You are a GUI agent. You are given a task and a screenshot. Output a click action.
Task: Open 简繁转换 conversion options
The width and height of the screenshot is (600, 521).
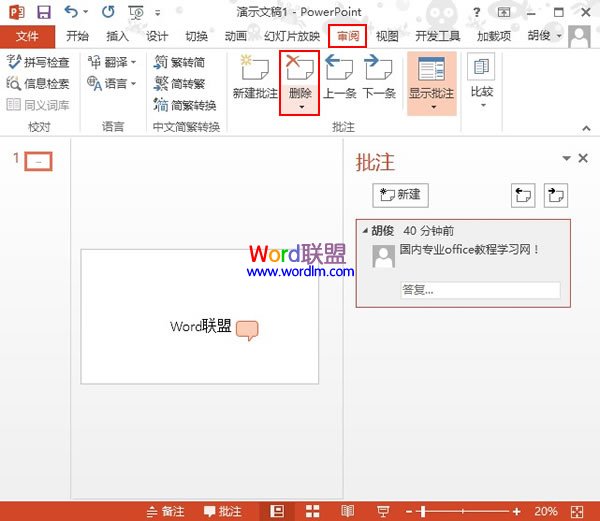[x=185, y=104]
